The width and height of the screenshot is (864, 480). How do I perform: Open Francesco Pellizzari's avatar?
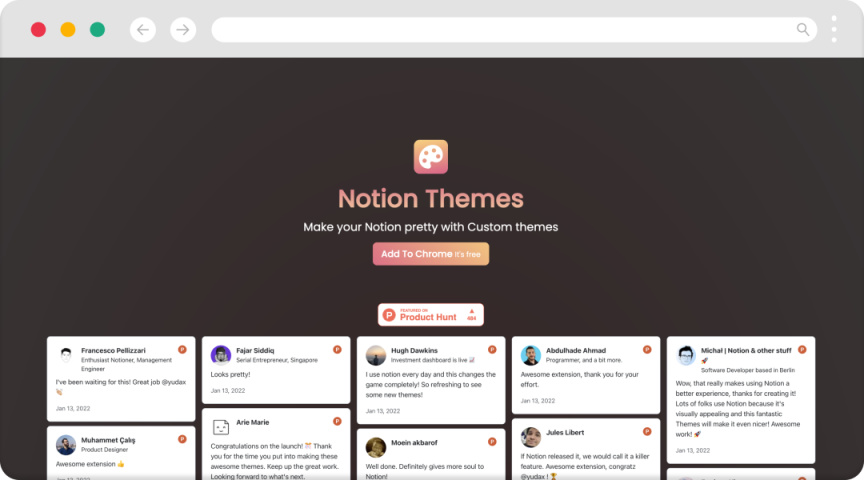coord(66,355)
